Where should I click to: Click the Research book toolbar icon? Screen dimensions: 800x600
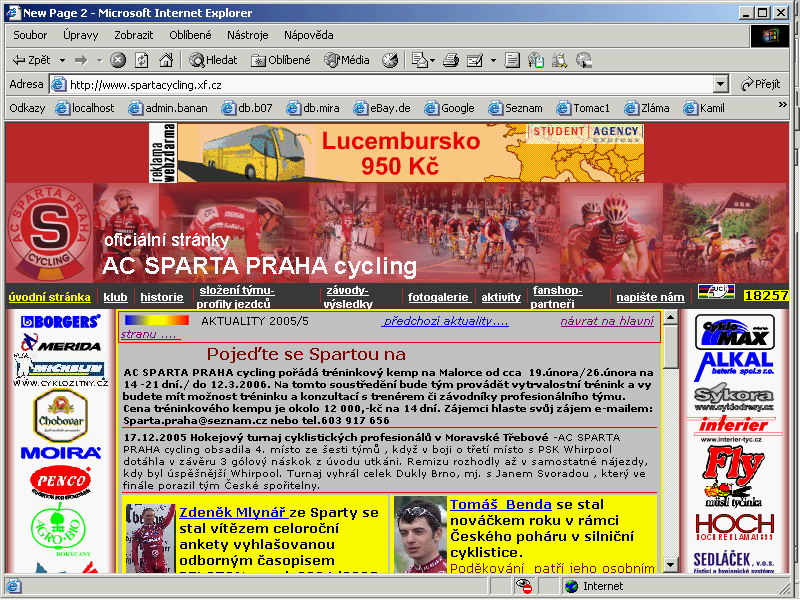pos(559,60)
